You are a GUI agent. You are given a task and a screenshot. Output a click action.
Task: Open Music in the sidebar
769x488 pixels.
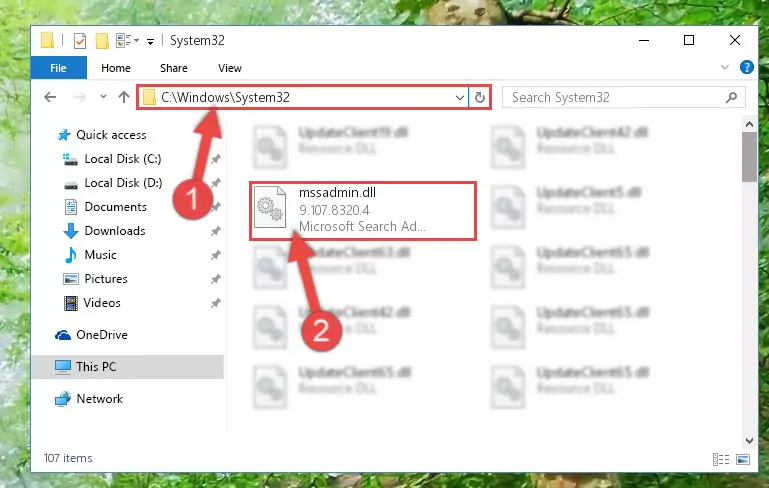[x=101, y=255]
